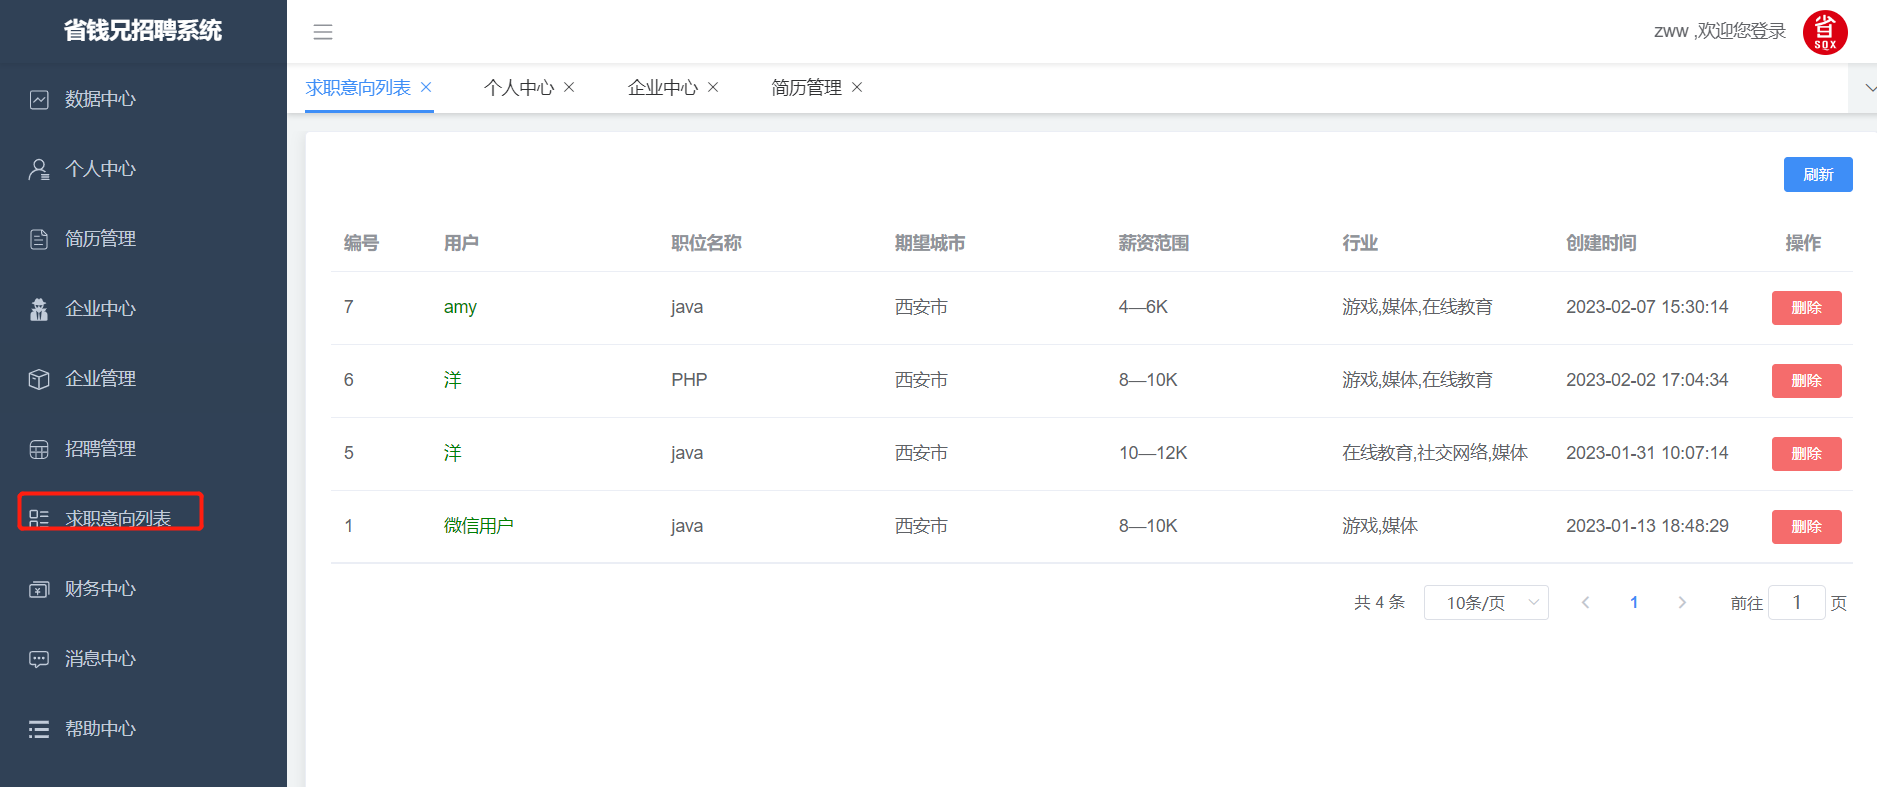Switch to the 简历管理 tab
Image resolution: width=1877 pixels, height=787 pixels.
806,88
